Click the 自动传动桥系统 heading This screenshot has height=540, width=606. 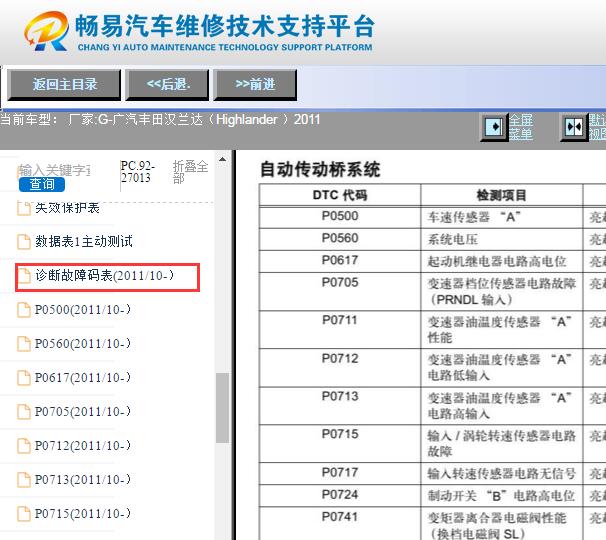tap(320, 169)
